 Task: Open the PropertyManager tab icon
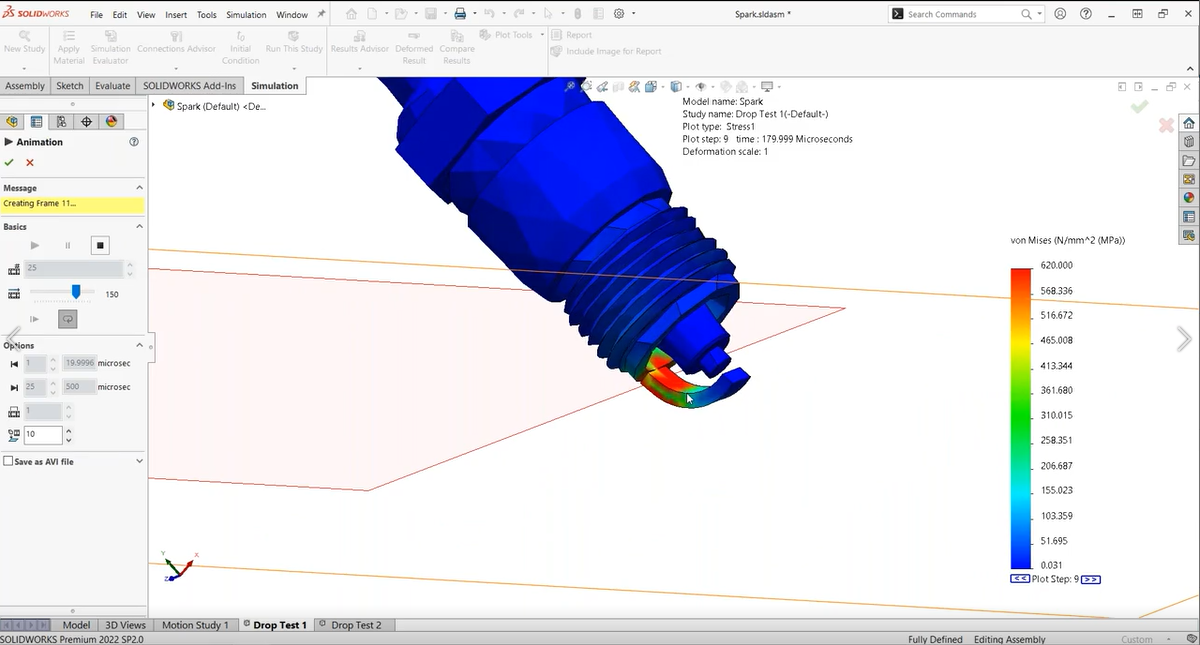pos(37,121)
